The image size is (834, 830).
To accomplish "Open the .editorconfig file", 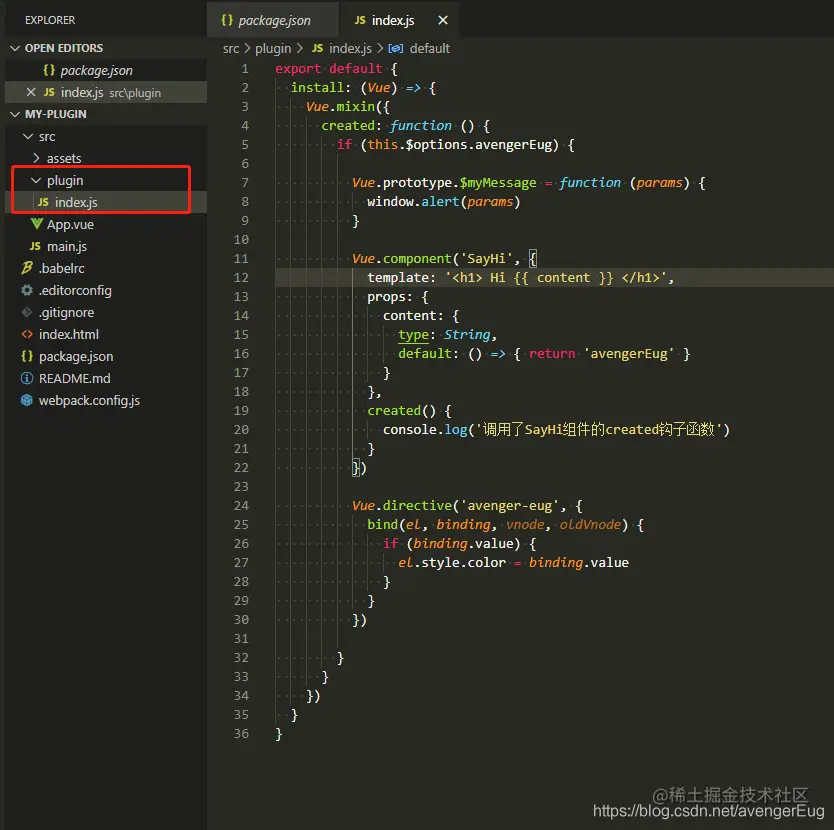I will (x=106, y=290).
